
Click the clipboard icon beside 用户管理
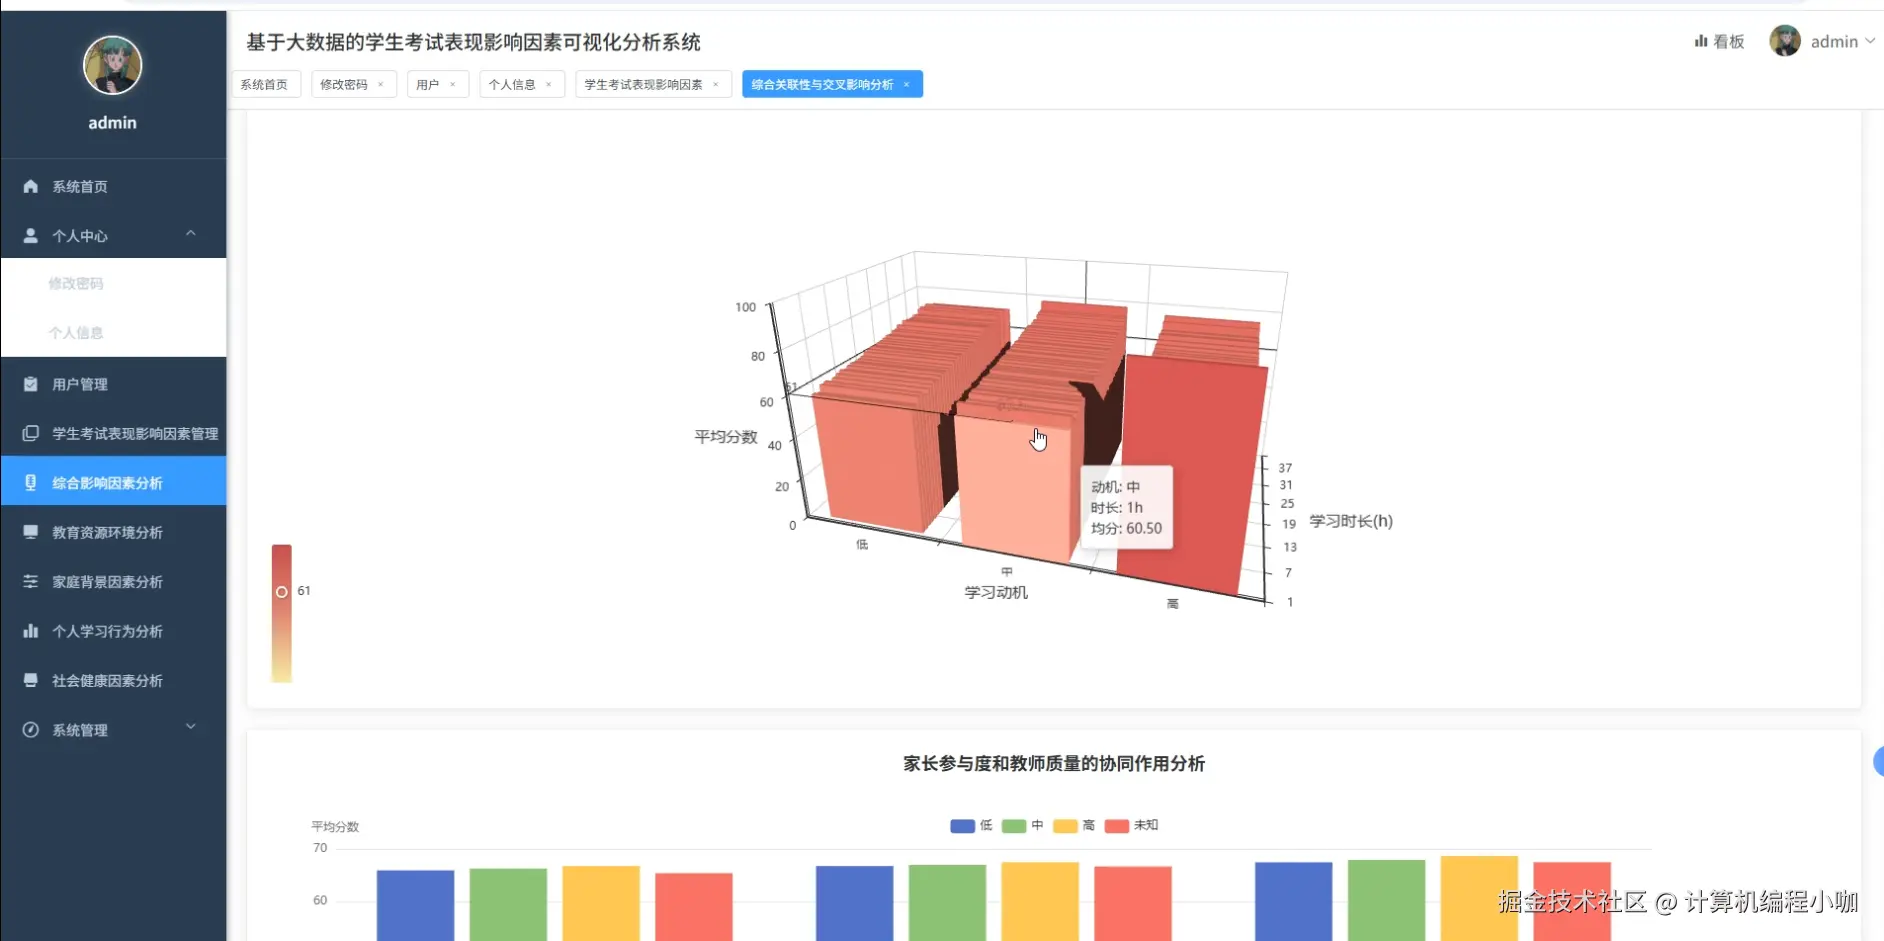click(31, 384)
